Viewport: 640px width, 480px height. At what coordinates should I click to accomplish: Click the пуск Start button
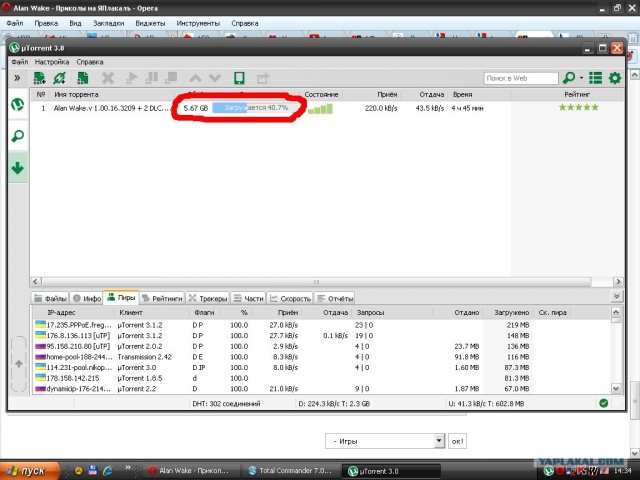pyautogui.click(x=29, y=471)
